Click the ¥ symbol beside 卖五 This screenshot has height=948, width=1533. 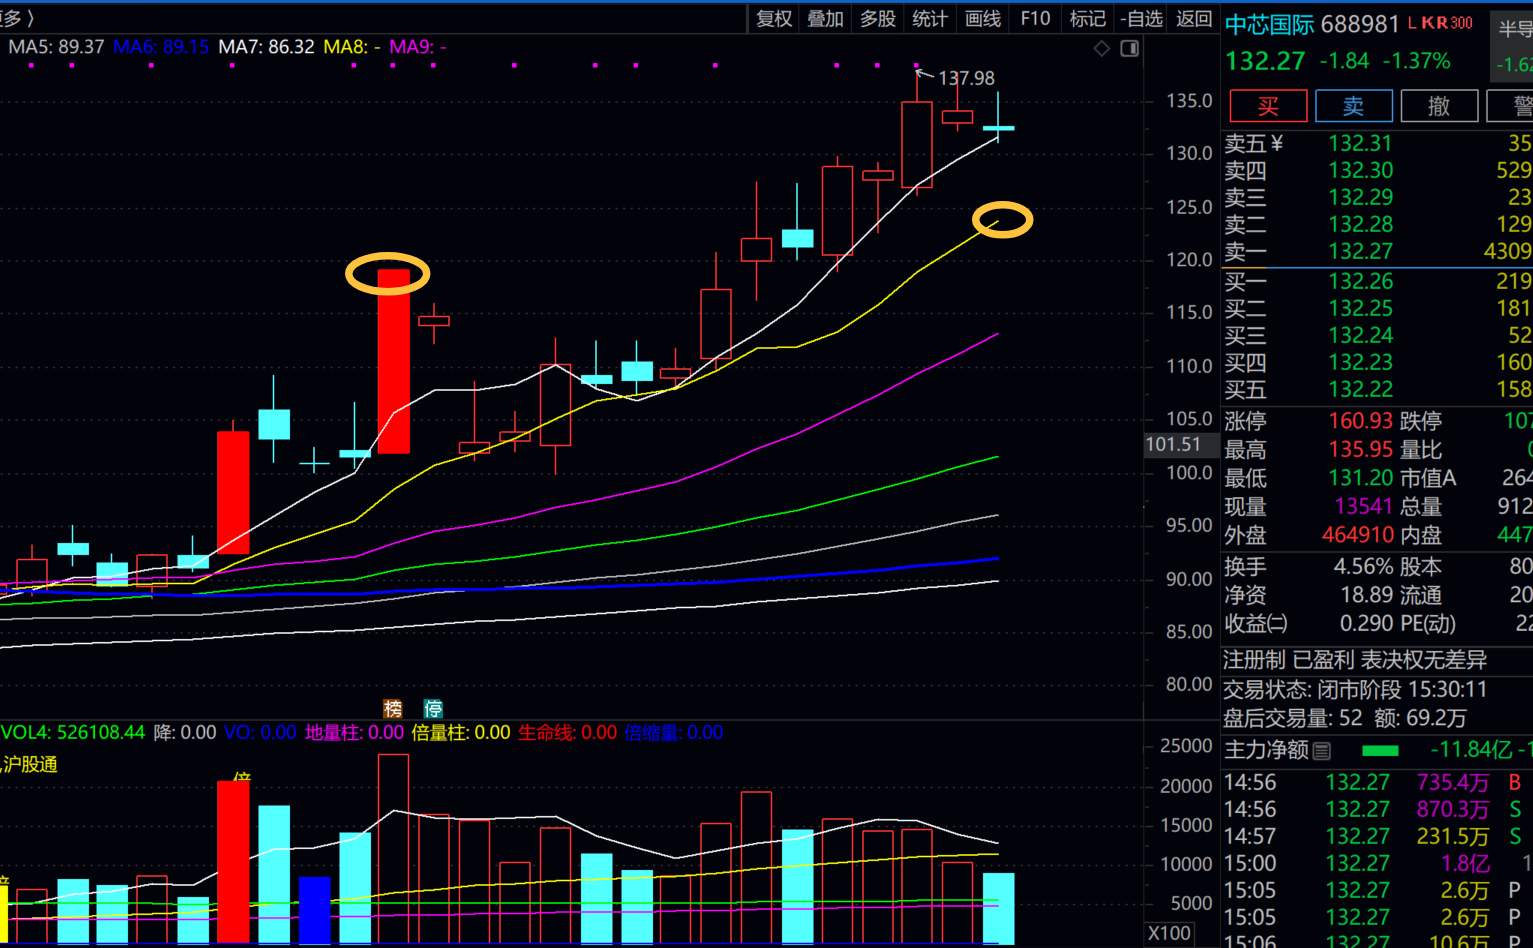pyautogui.click(x=1277, y=144)
